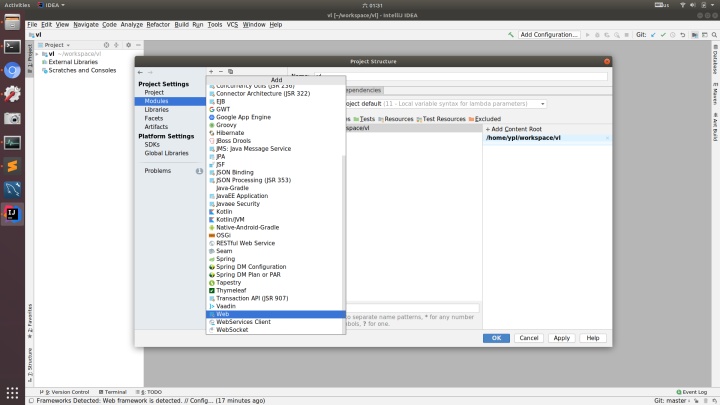
Task: Click the copy module icon
Action: click(231, 72)
